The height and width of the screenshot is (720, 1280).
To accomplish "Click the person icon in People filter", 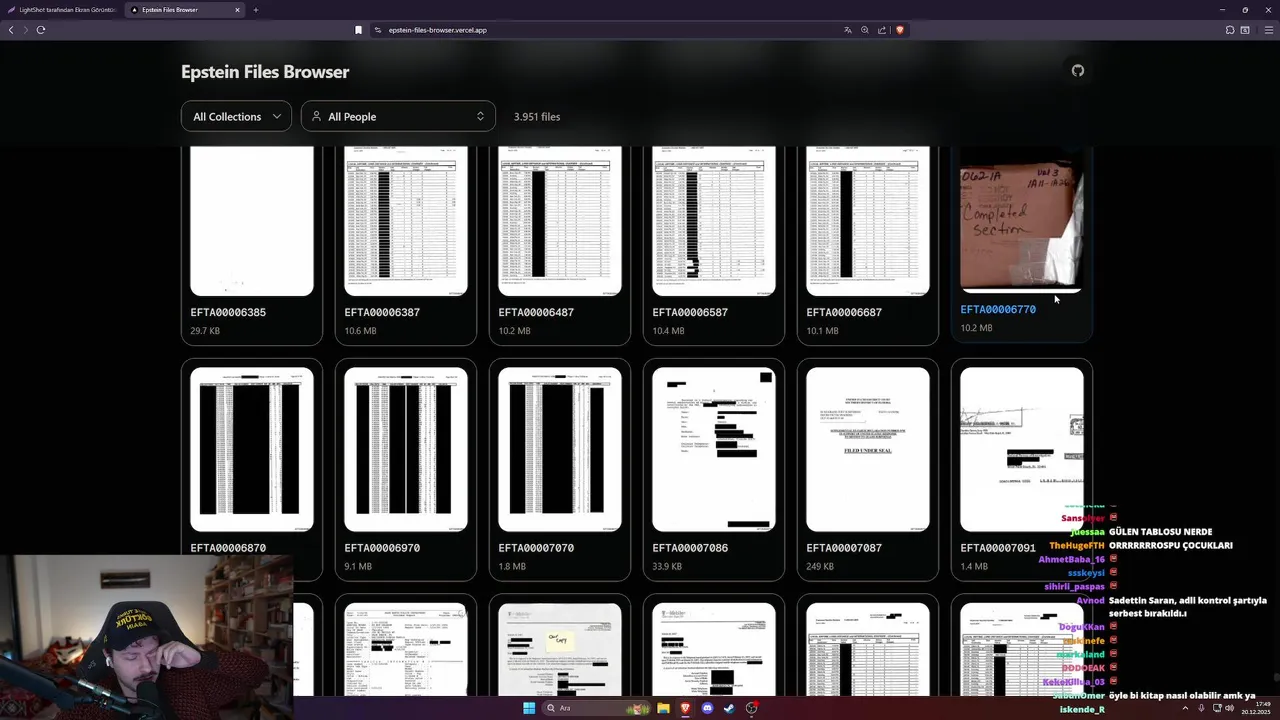I will (316, 117).
